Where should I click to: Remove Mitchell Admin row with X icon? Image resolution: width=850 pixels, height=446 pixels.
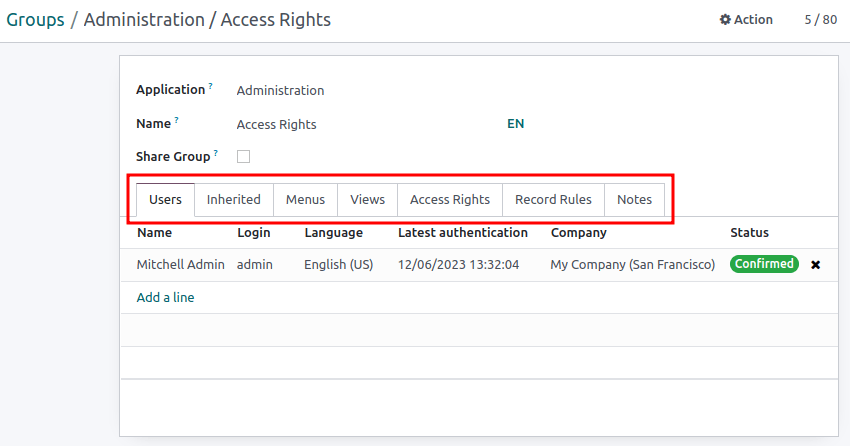tap(815, 265)
